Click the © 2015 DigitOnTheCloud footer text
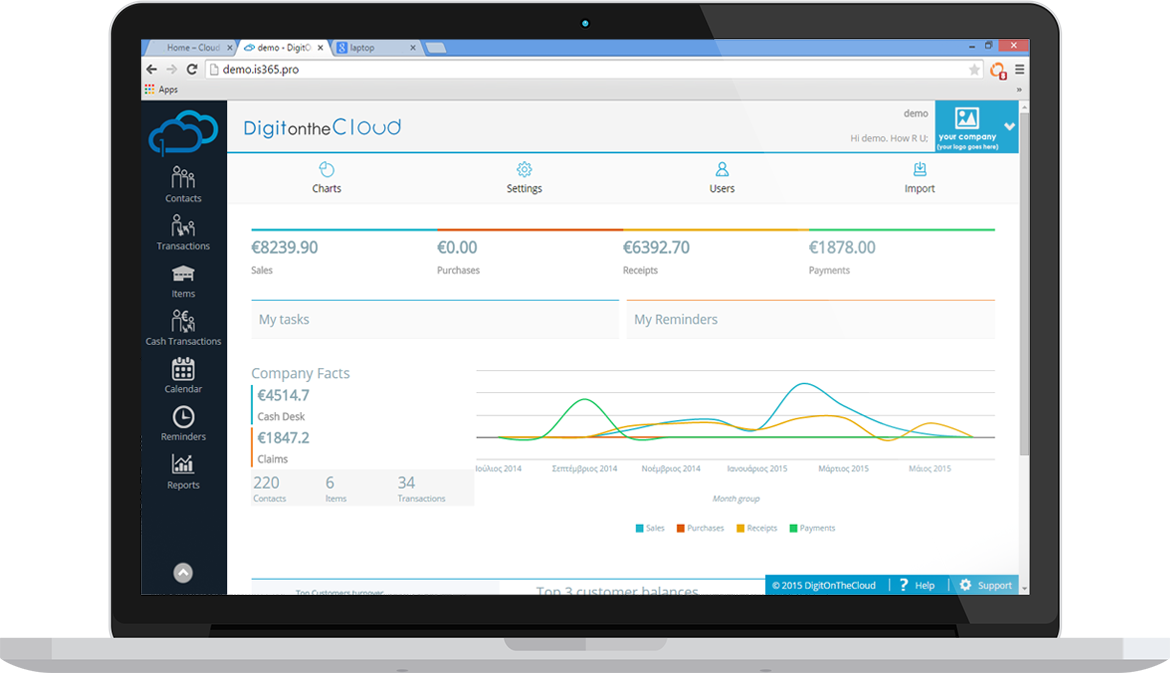Screen dimensions: 1170x673 (824, 586)
